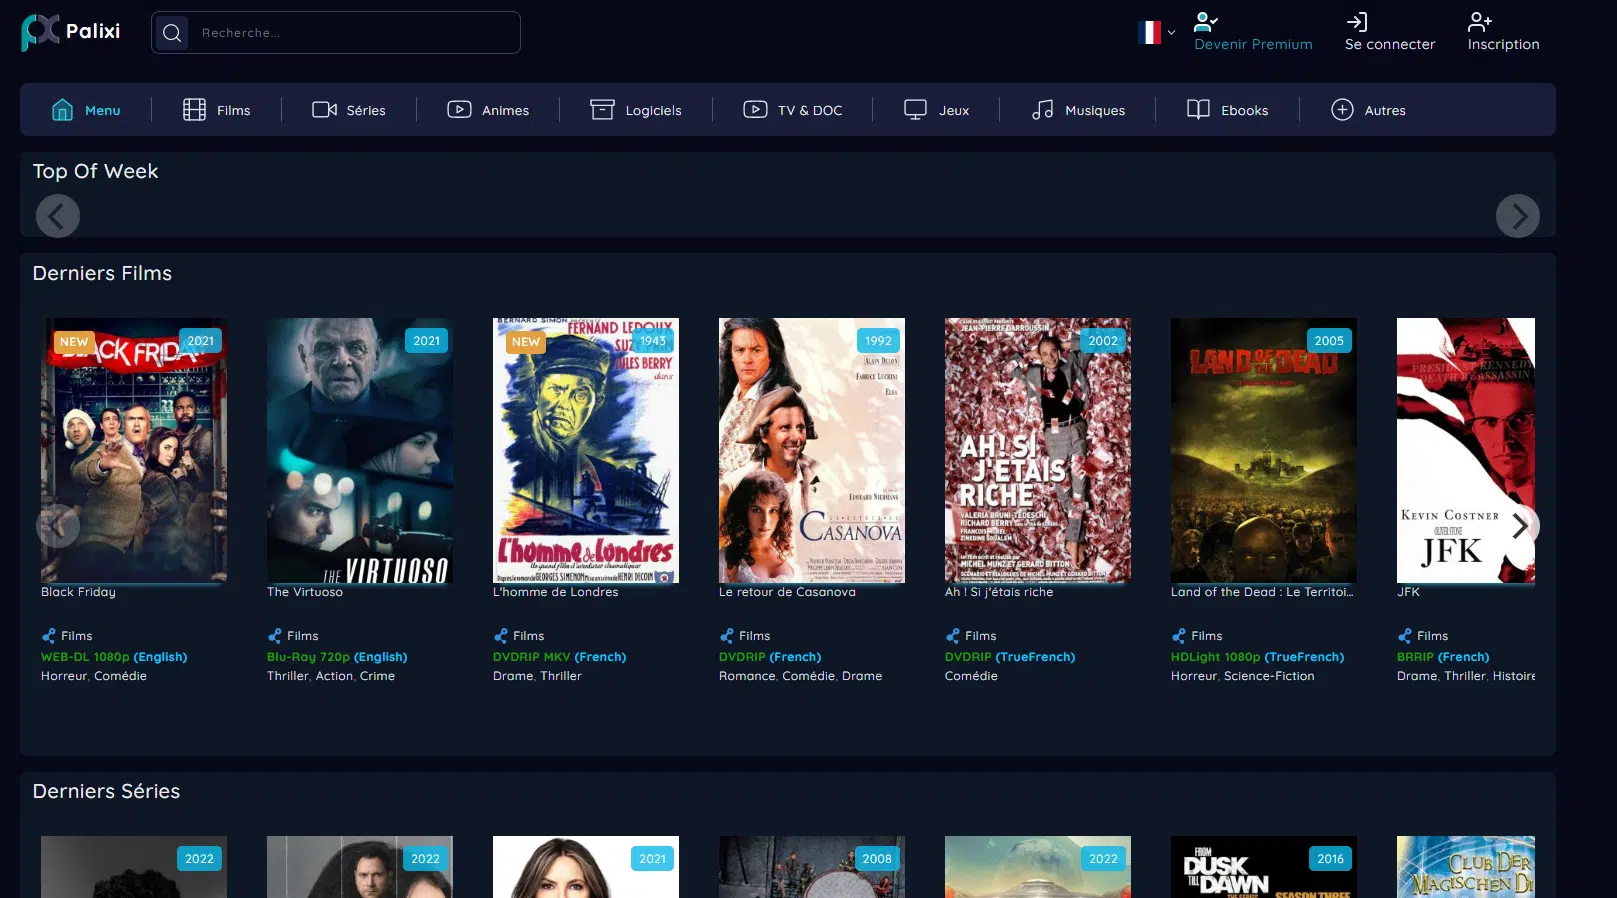The height and width of the screenshot is (898, 1617).
Task: Advance Derniers Films carousel to the right
Action: pos(1518,526)
